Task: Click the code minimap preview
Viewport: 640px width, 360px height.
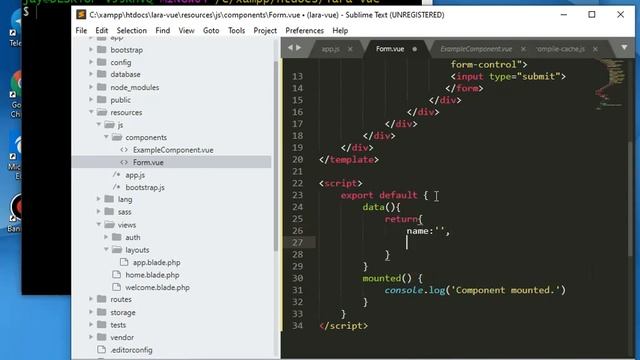Action: [611, 85]
